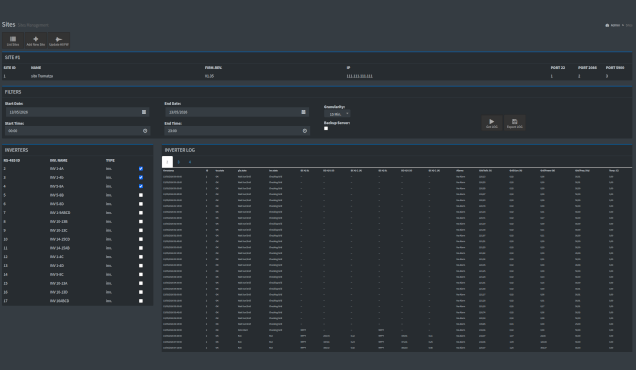Click into the End Time field
This screenshot has width=636, height=370.
(x=233, y=131)
